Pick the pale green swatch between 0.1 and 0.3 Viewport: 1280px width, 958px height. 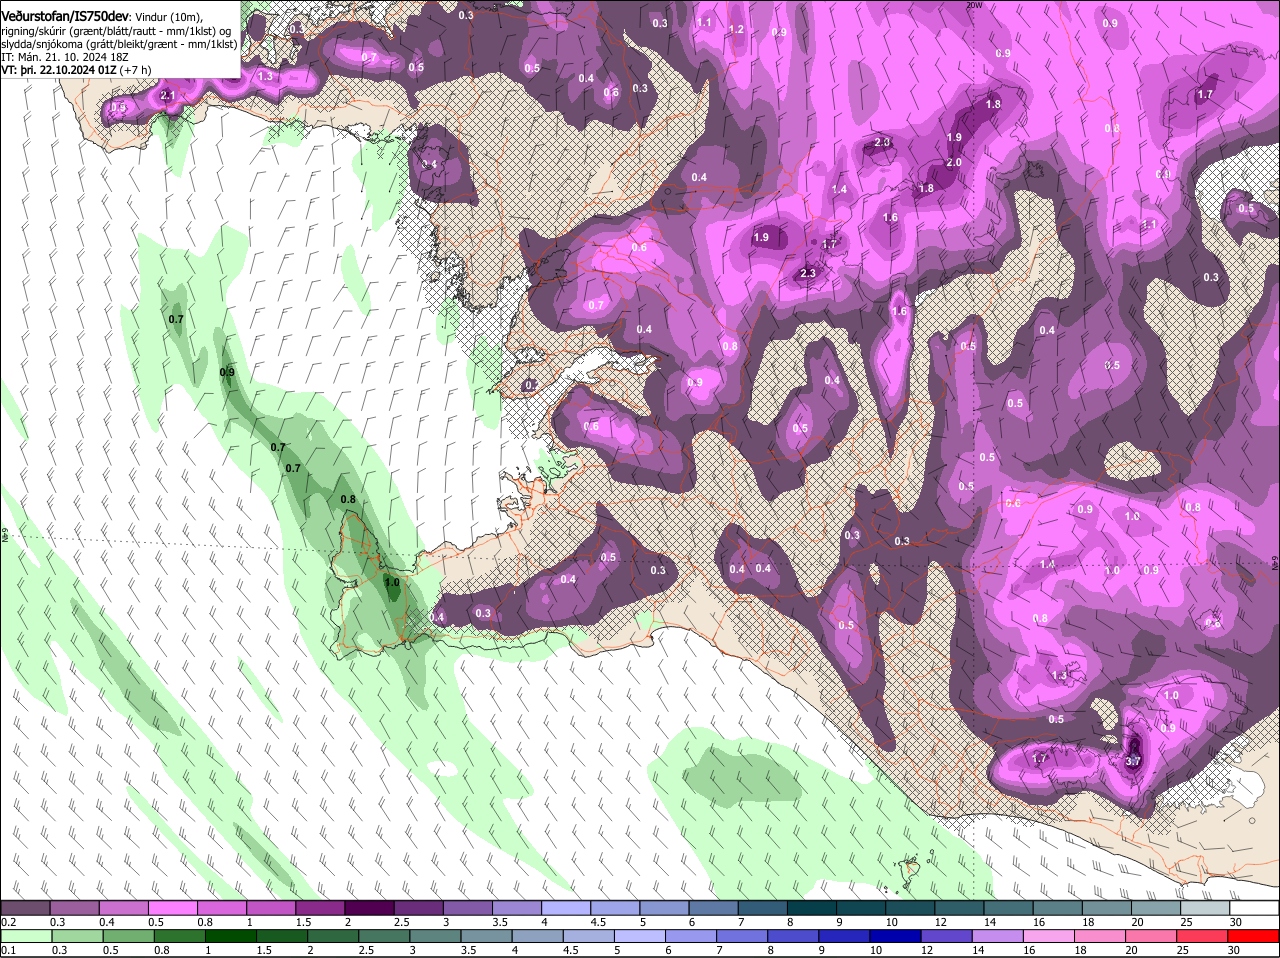click(25, 935)
